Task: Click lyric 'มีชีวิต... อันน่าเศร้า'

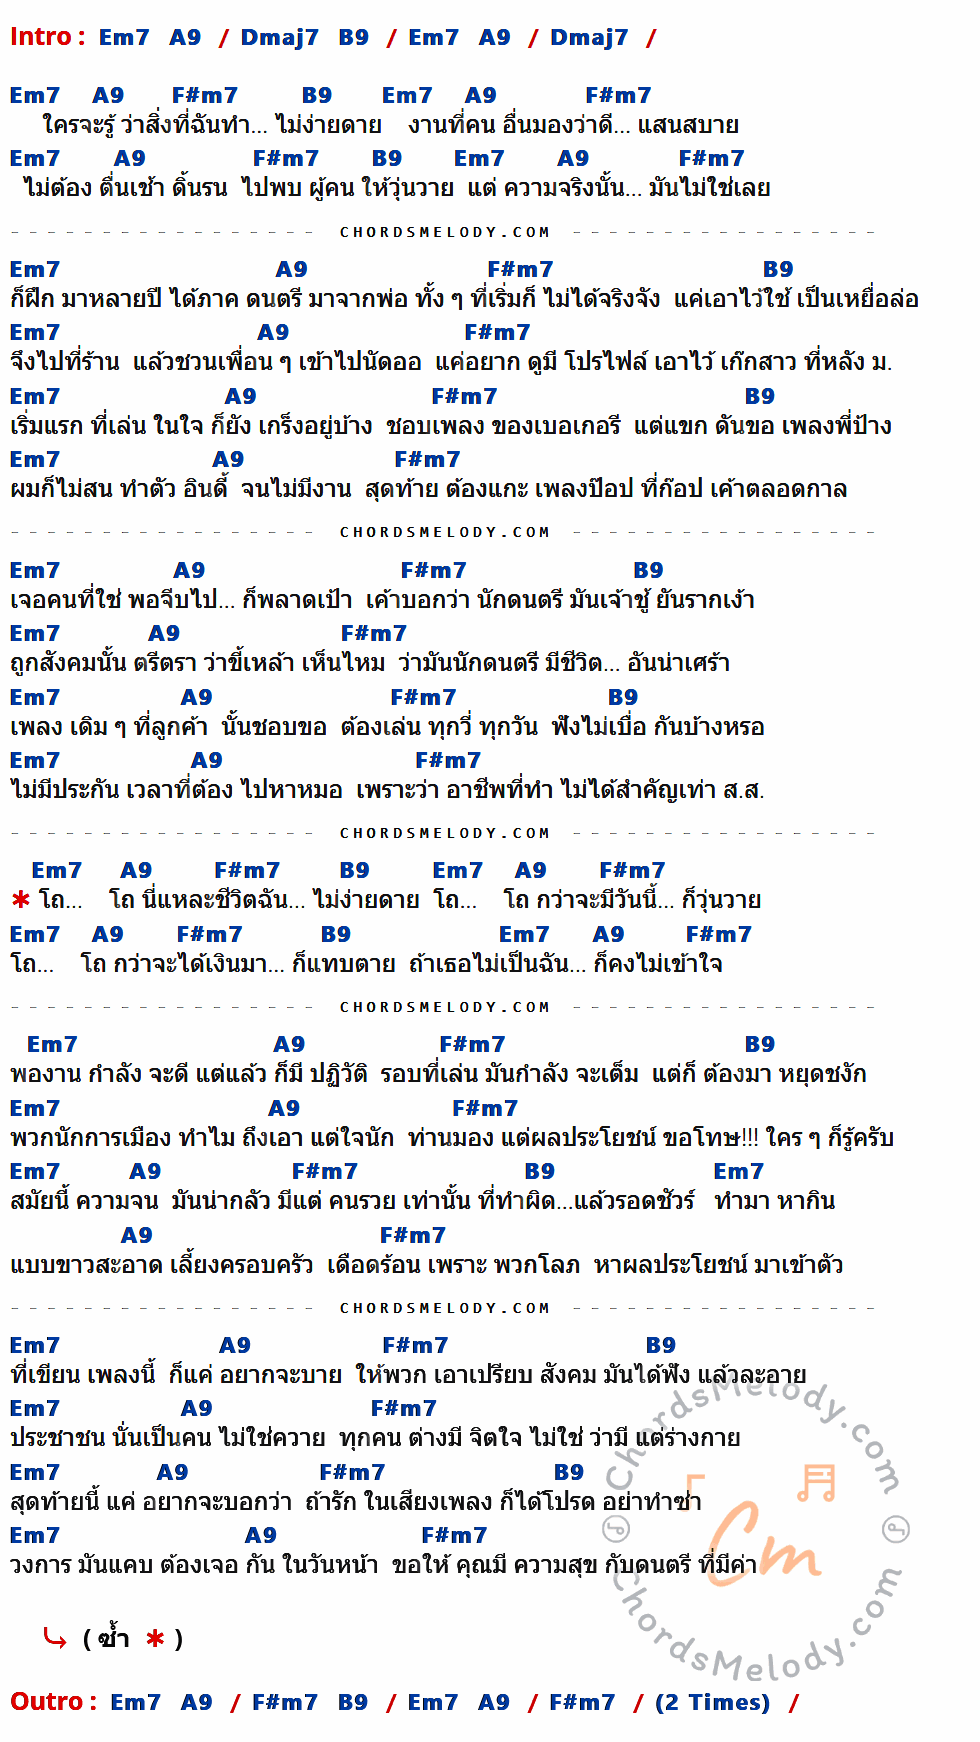Action: pyautogui.click(x=637, y=663)
